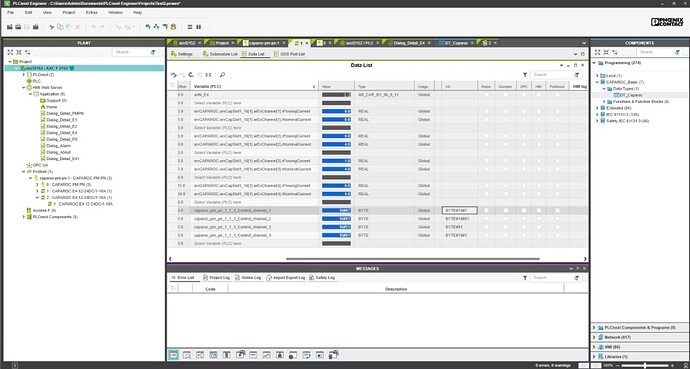Open the Safety Log tab

pyautogui.click(x=322, y=278)
